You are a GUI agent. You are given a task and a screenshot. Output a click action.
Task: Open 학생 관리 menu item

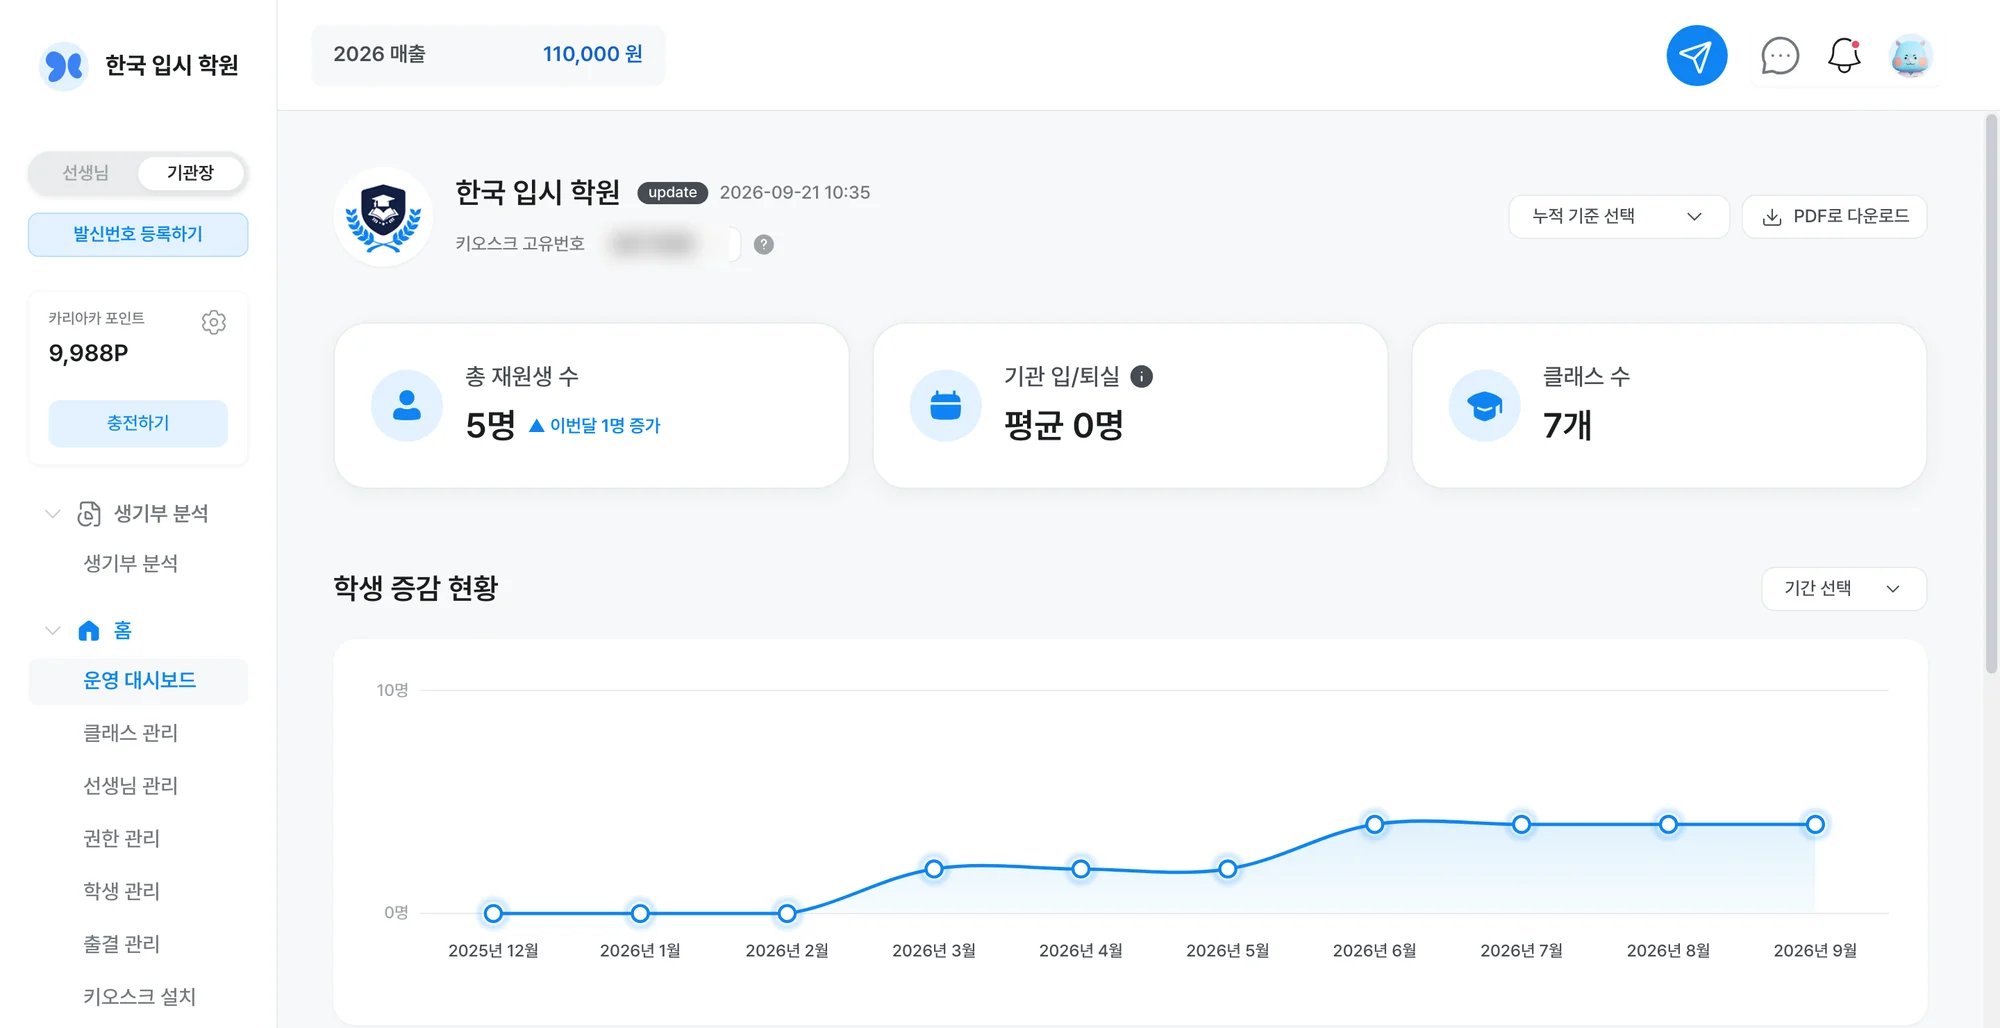point(122,891)
